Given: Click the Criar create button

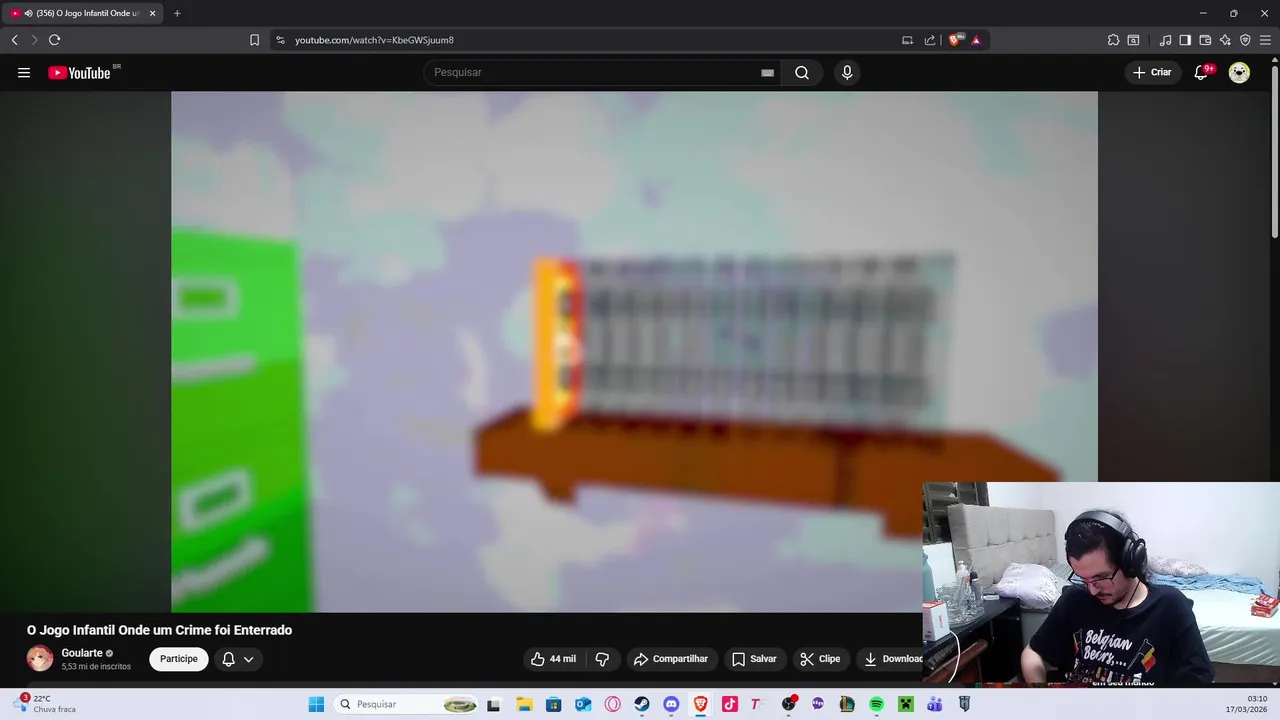Looking at the screenshot, I should click(x=1152, y=72).
